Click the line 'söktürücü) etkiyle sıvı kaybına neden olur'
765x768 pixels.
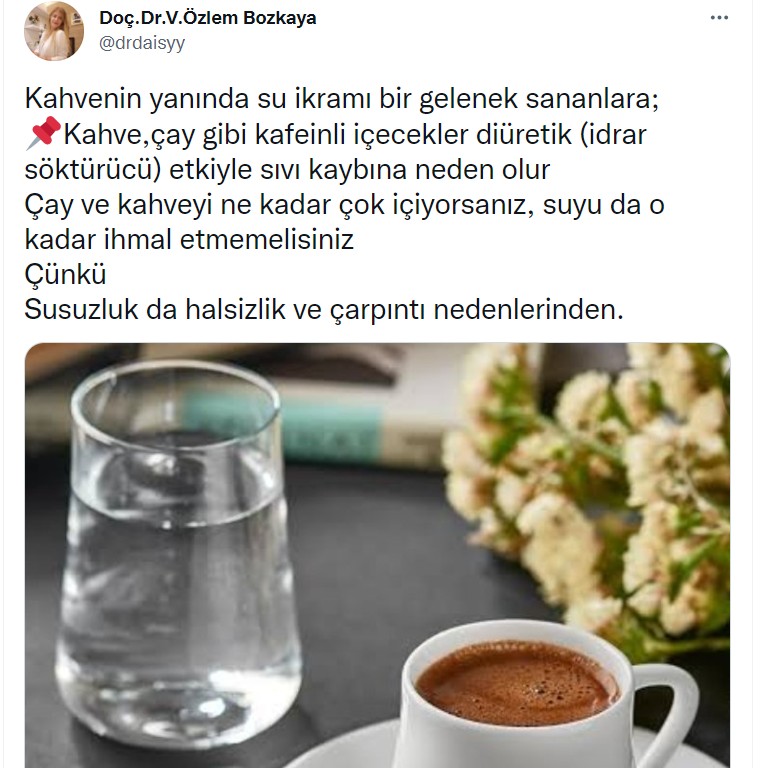287,169
